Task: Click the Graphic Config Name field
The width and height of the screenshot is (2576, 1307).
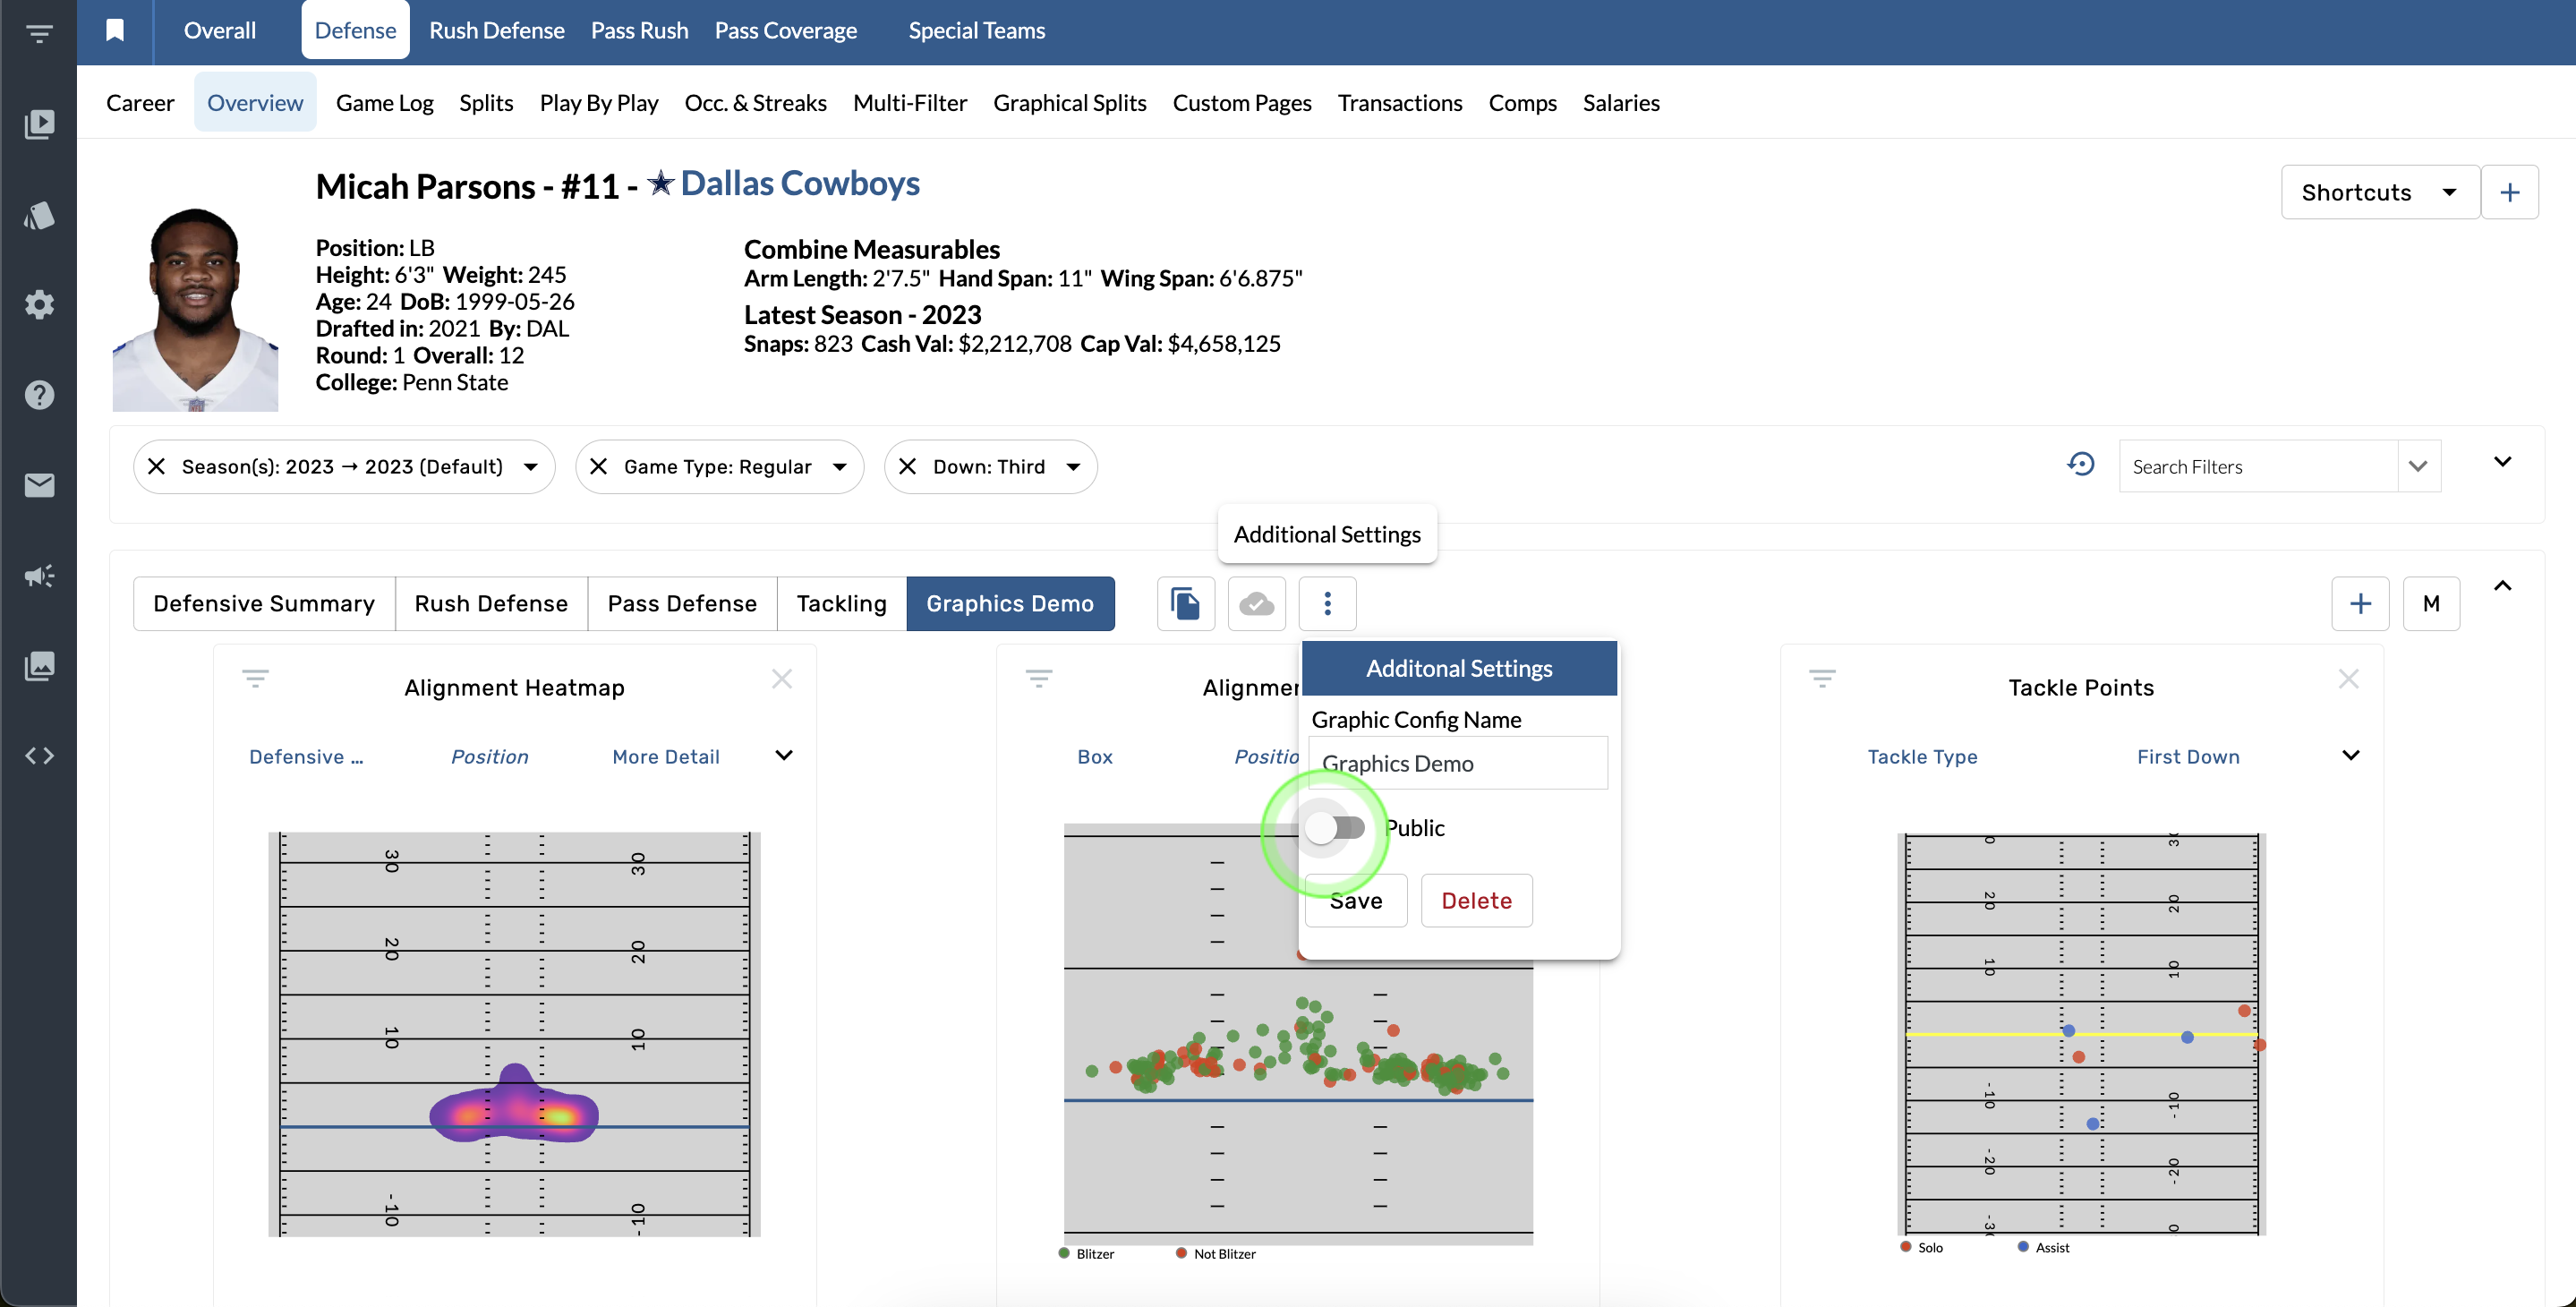Action: point(1457,763)
